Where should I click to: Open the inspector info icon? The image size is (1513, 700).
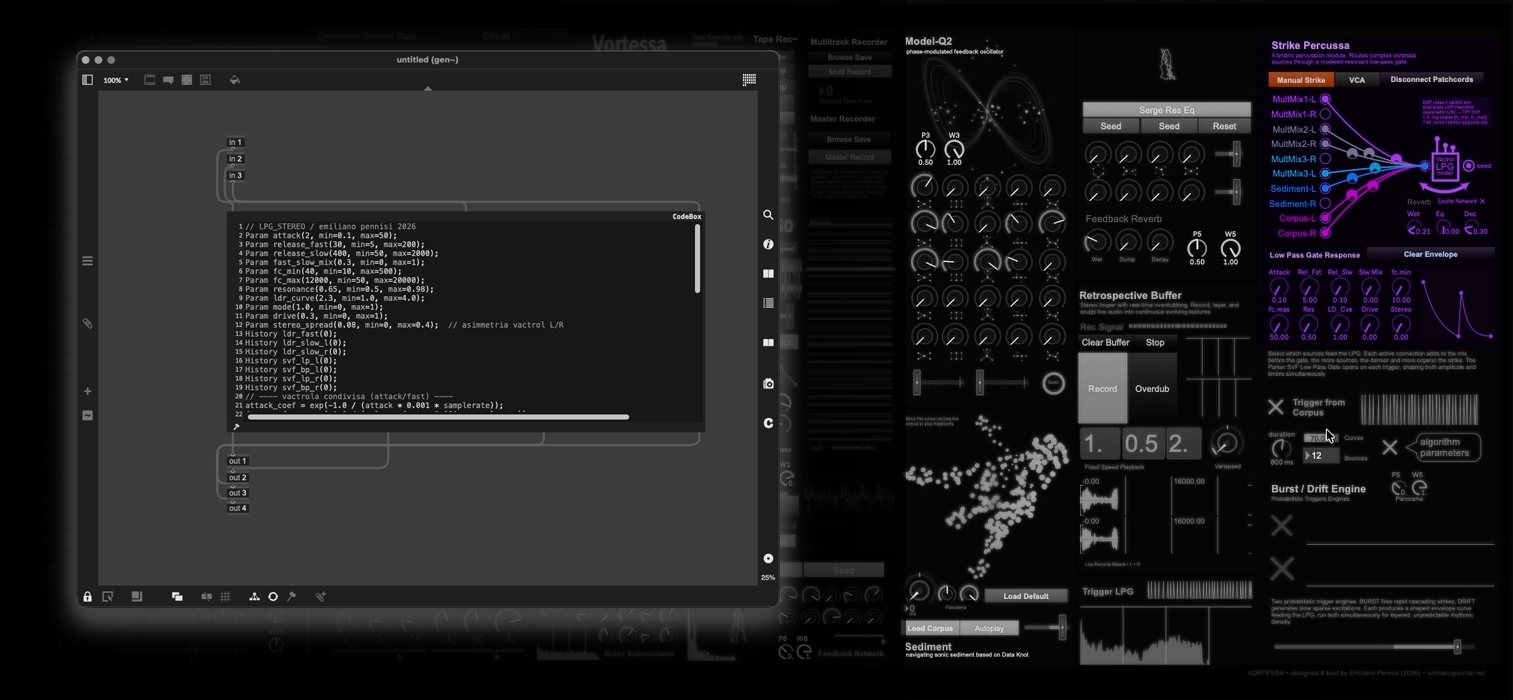pos(768,244)
